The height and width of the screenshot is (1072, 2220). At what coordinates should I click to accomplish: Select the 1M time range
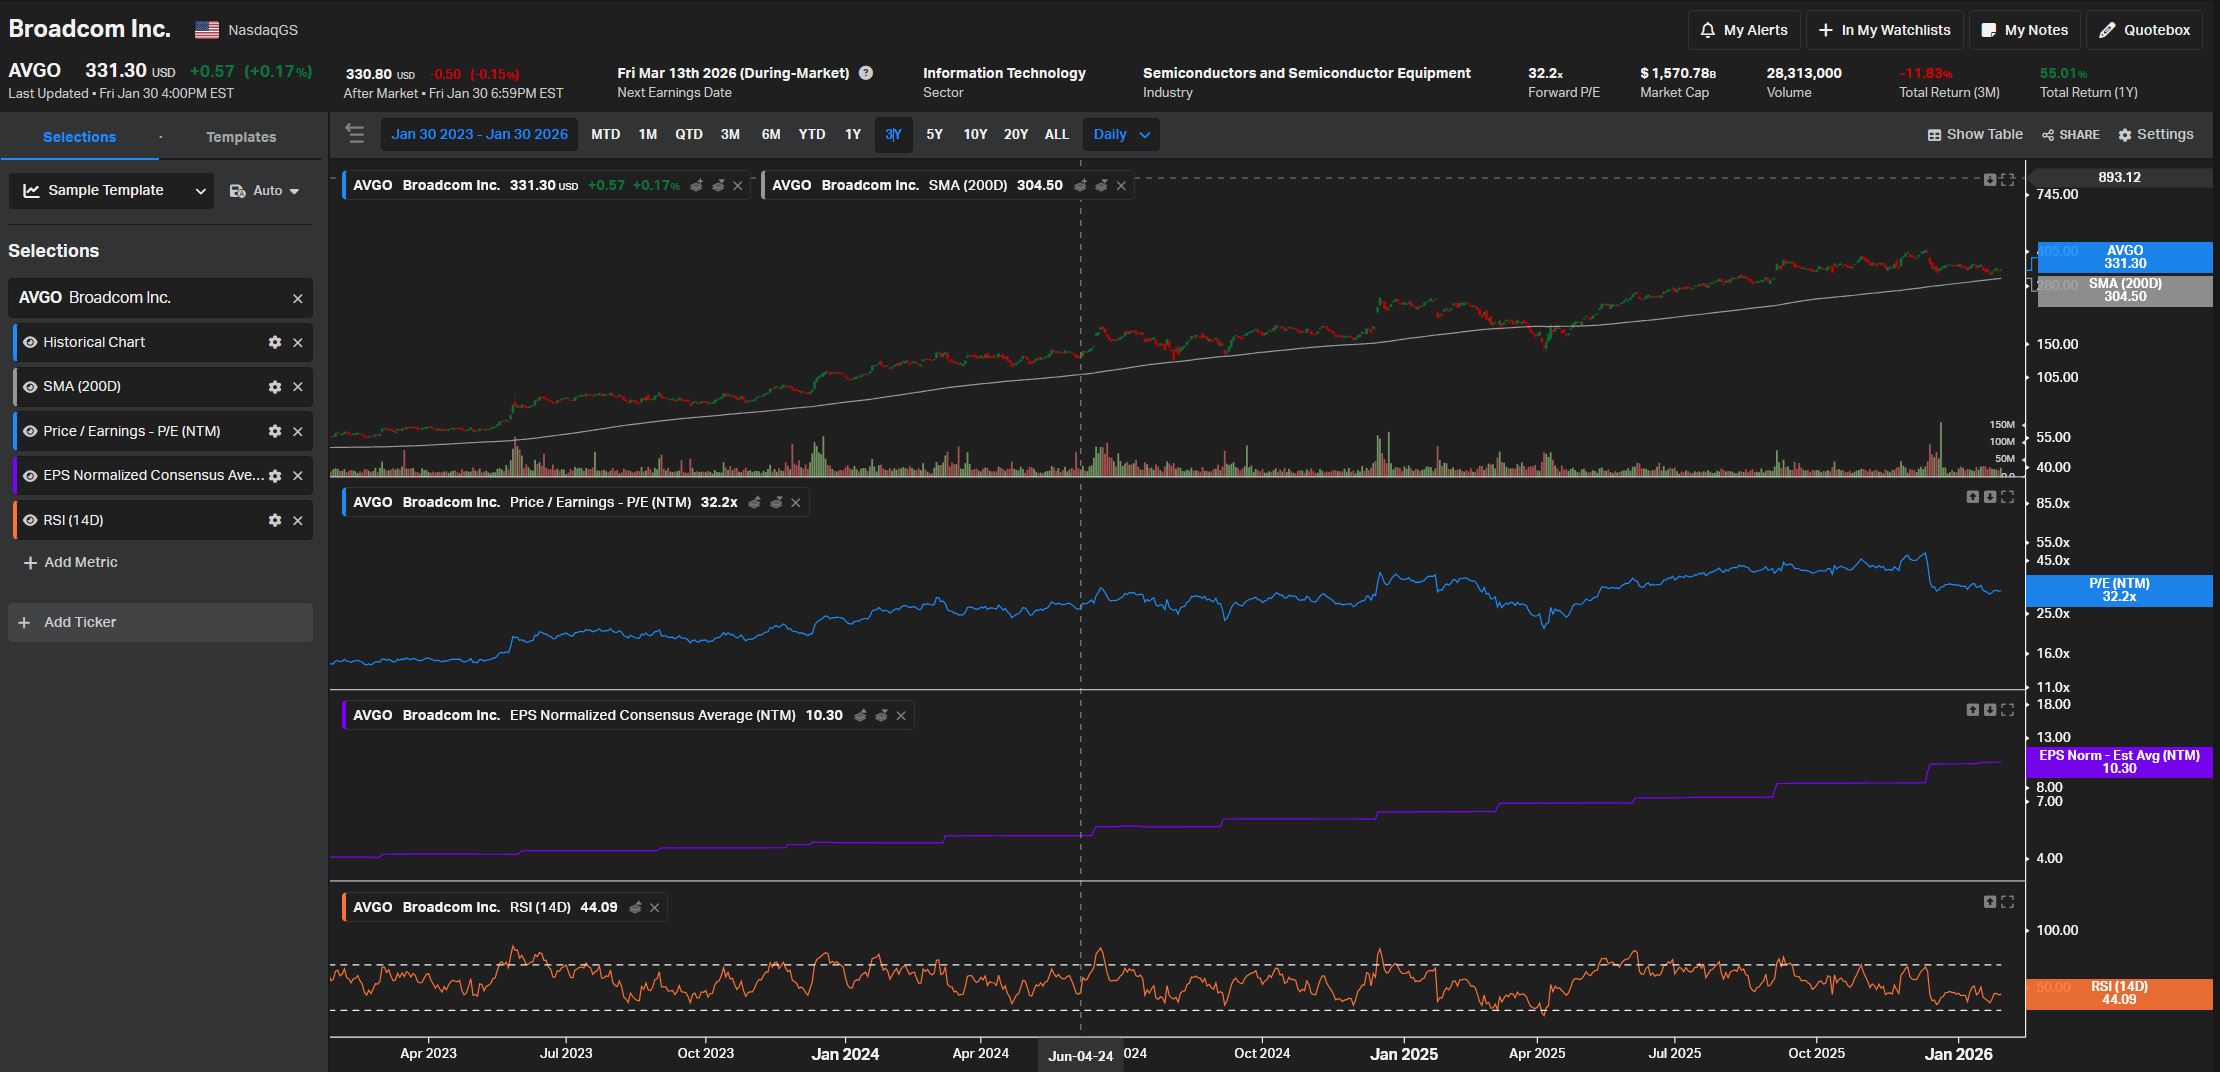[x=648, y=134]
